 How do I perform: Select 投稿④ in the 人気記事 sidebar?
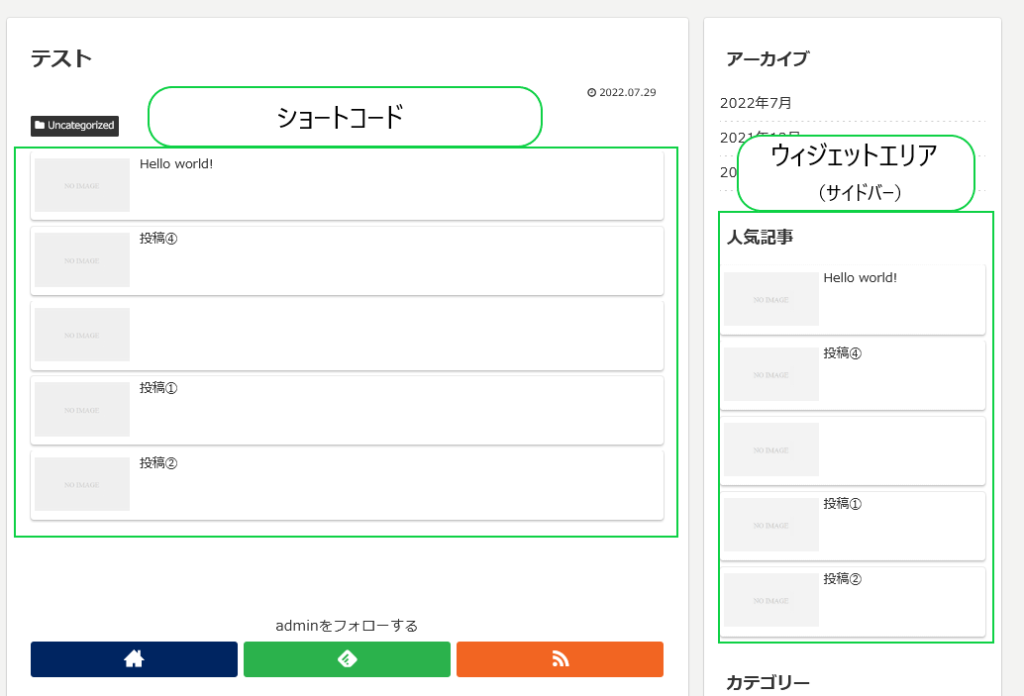pyautogui.click(x=842, y=353)
